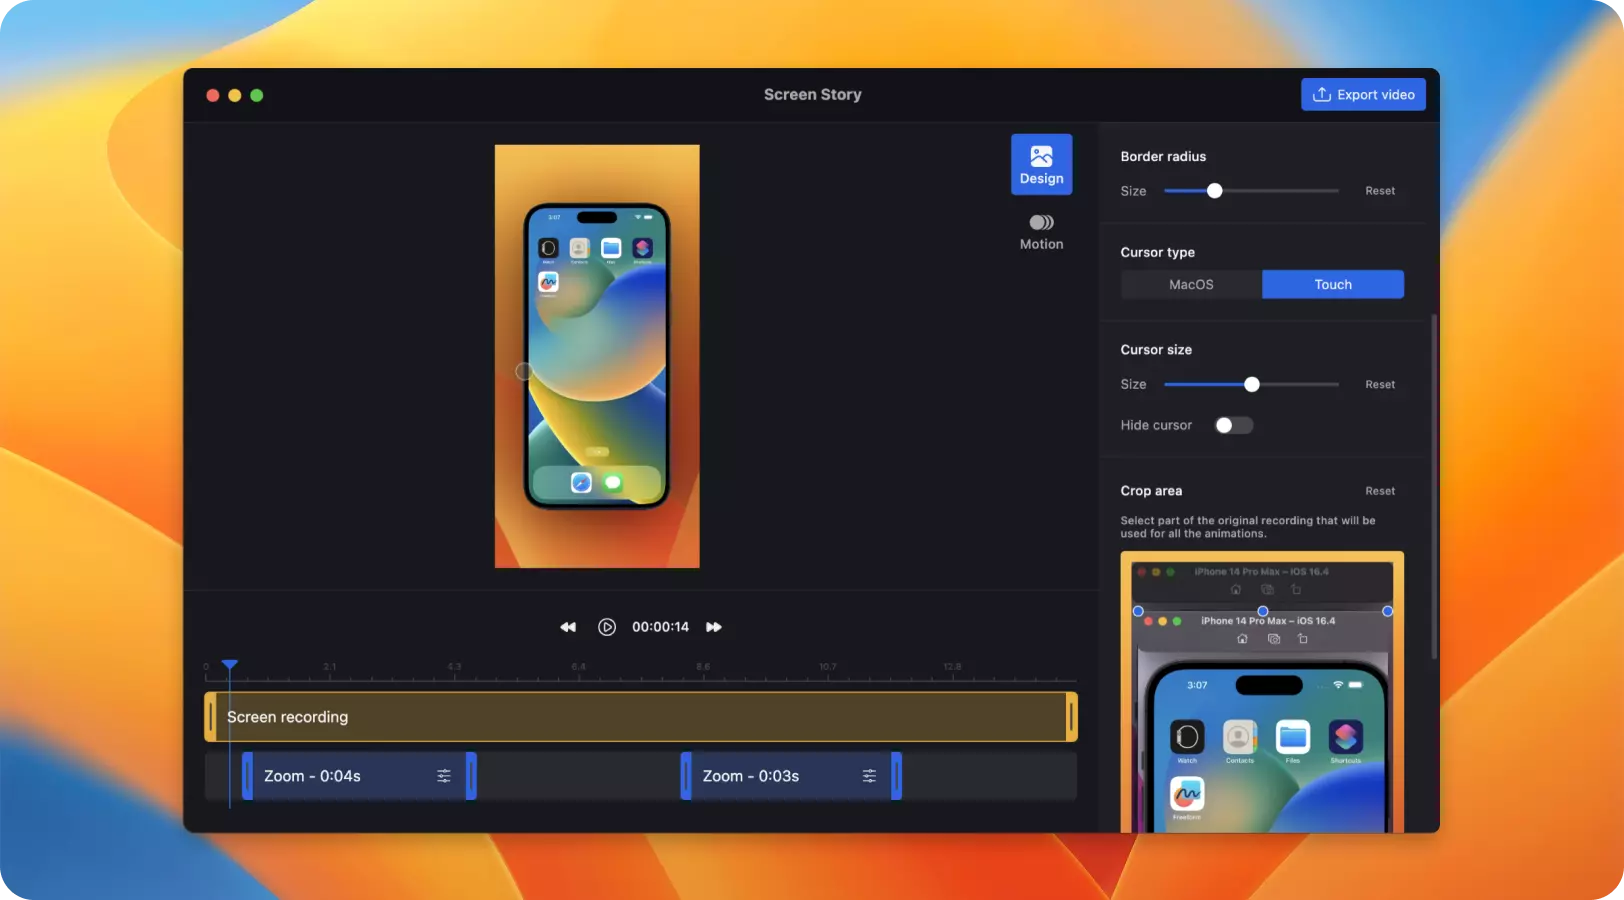This screenshot has height=900, width=1624.
Task: Click the phone video preview
Action: point(597,356)
